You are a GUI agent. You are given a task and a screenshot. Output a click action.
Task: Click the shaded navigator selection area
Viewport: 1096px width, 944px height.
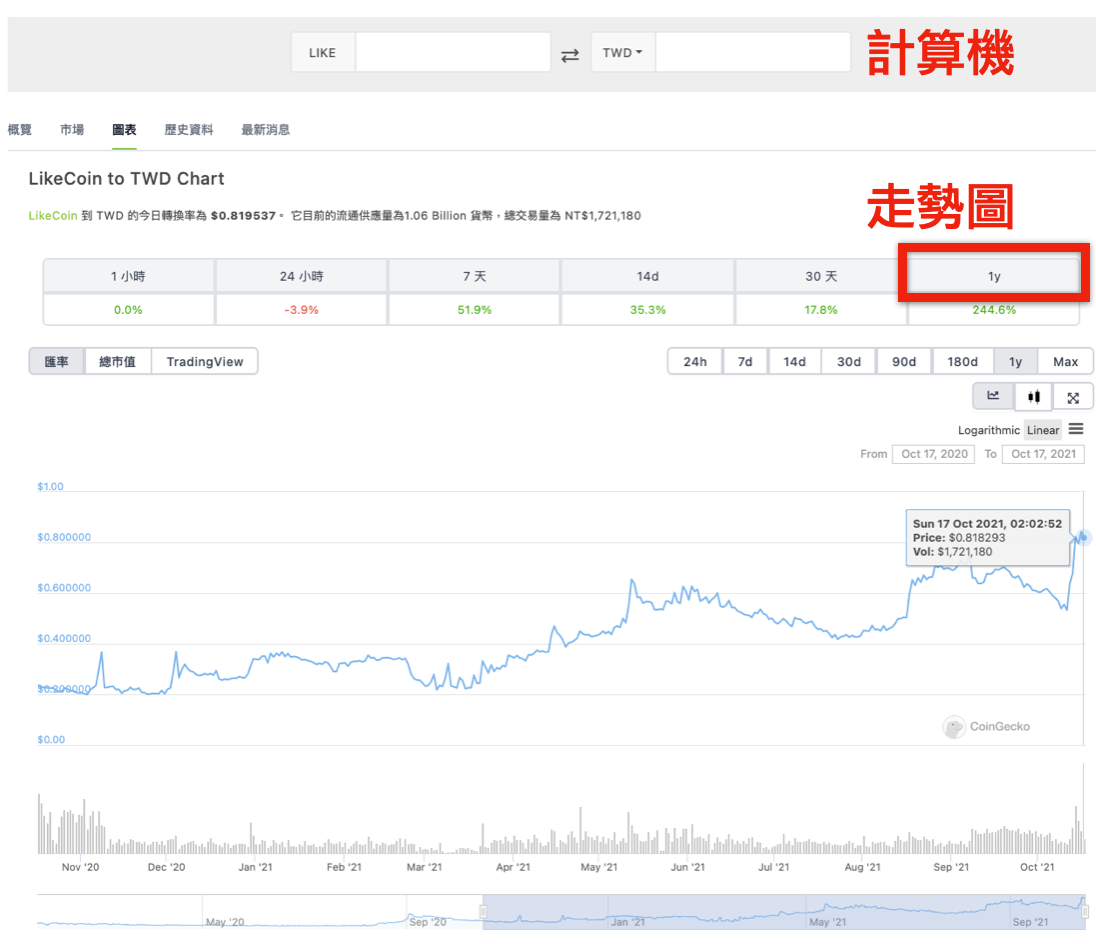784,912
